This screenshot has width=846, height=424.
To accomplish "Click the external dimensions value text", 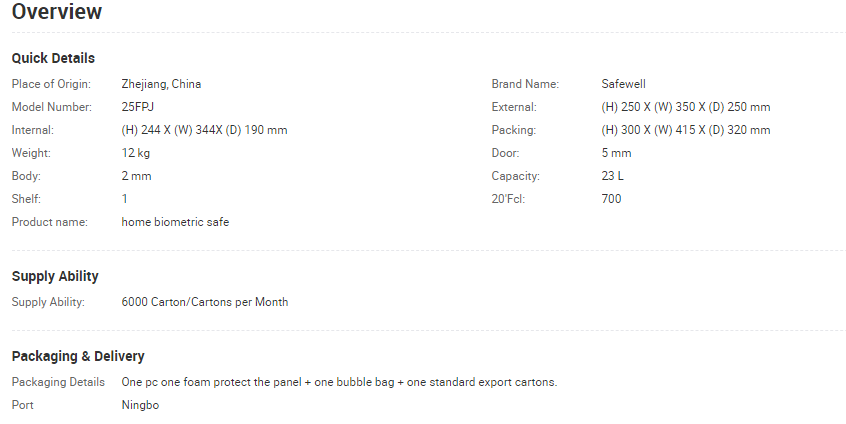I will pyautogui.click(x=686, y=107).
